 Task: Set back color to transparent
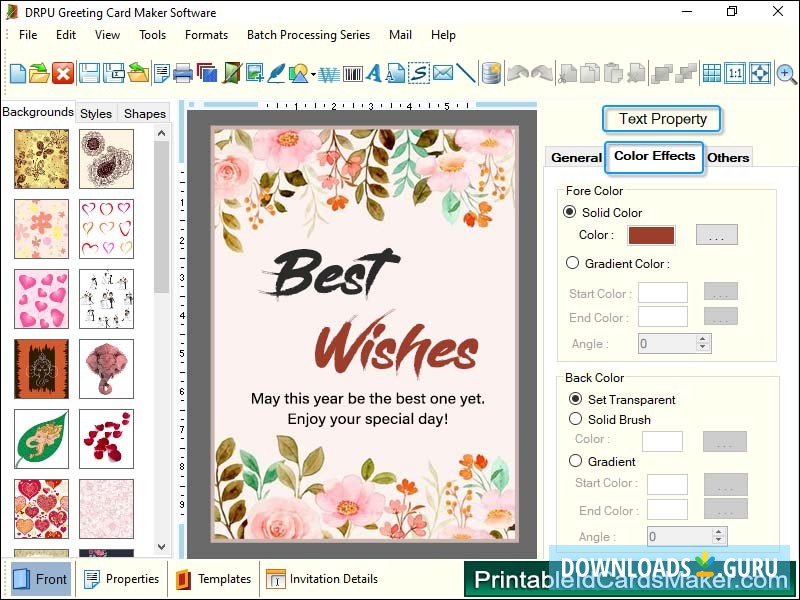tap(575, 399)
